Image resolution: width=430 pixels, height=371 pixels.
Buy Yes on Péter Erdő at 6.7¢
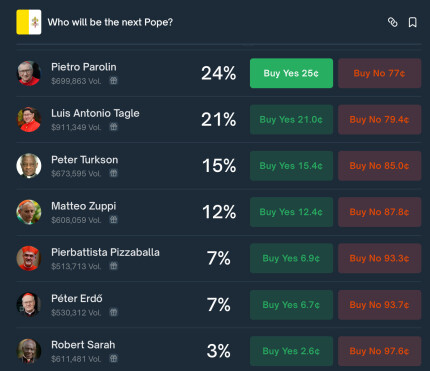pos(291,305)
